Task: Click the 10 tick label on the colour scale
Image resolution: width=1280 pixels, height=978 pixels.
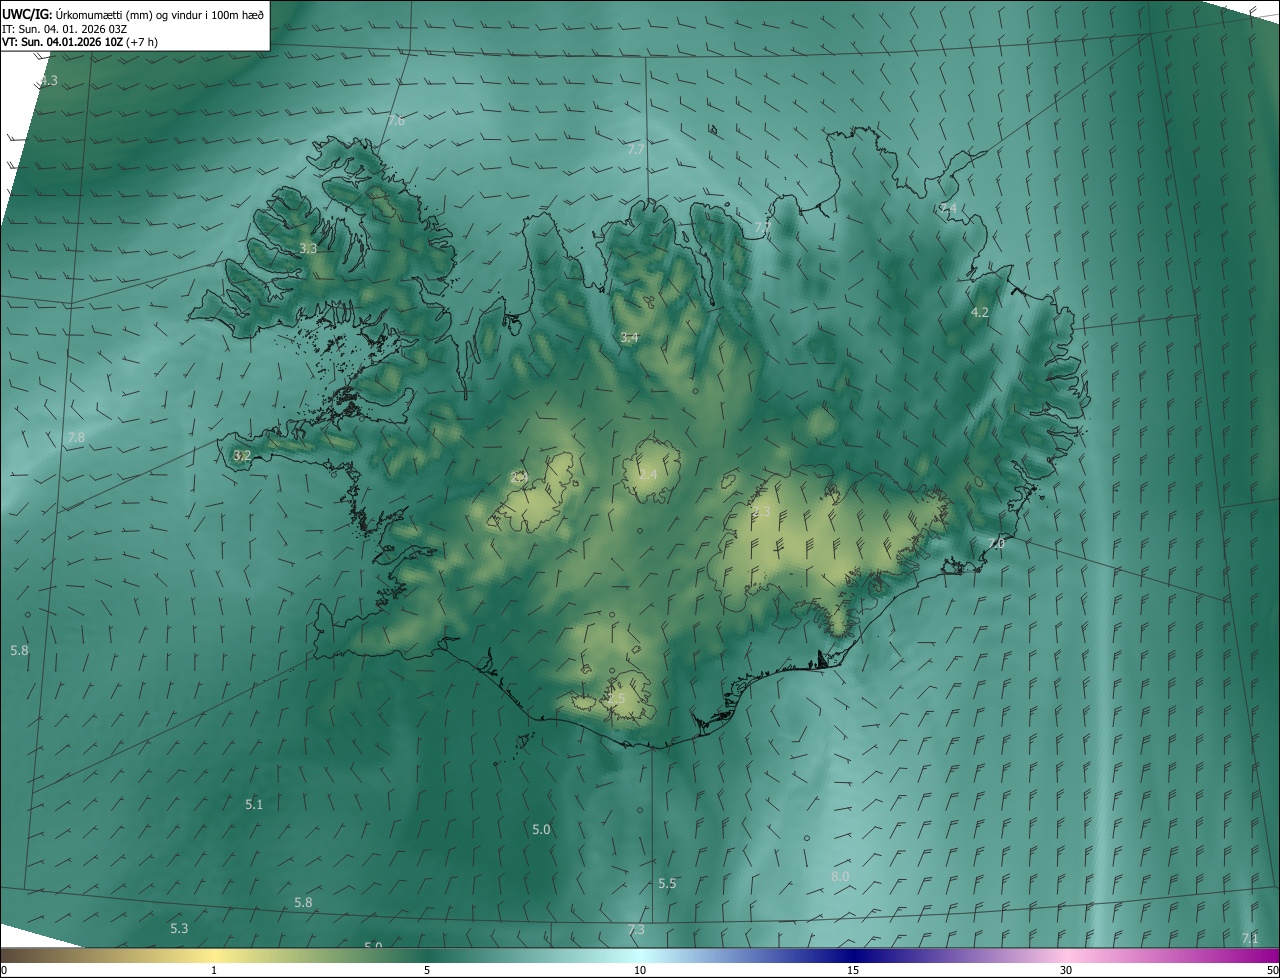Action: coord(640,971)
